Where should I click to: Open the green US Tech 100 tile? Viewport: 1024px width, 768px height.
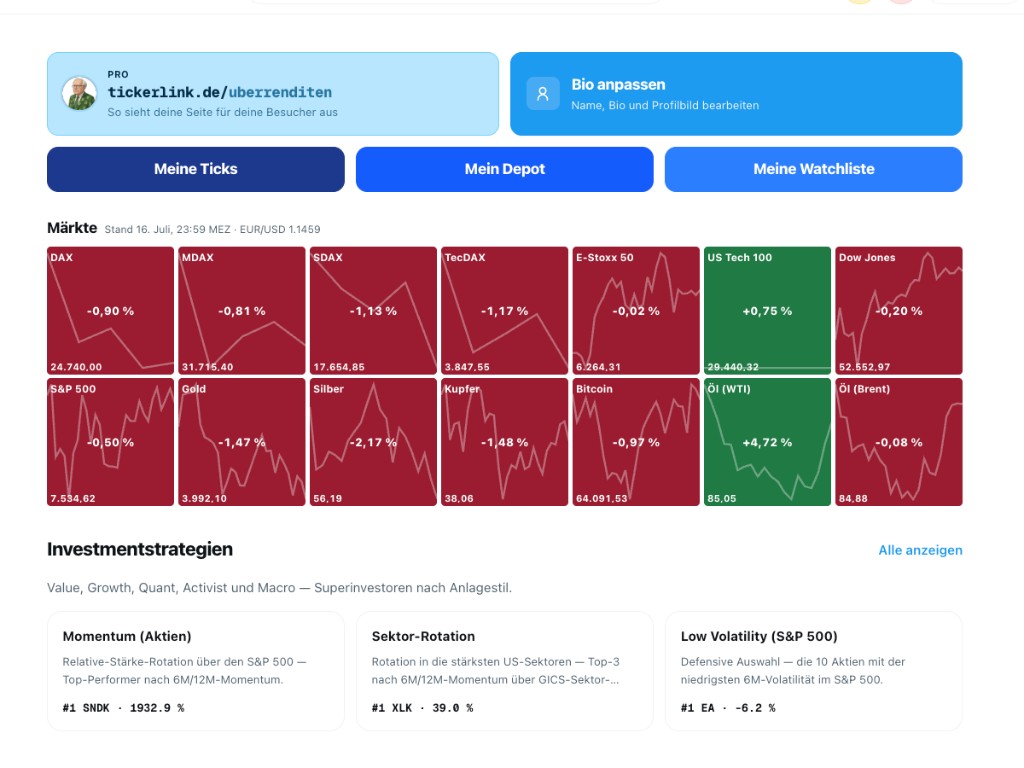point(767,311)
